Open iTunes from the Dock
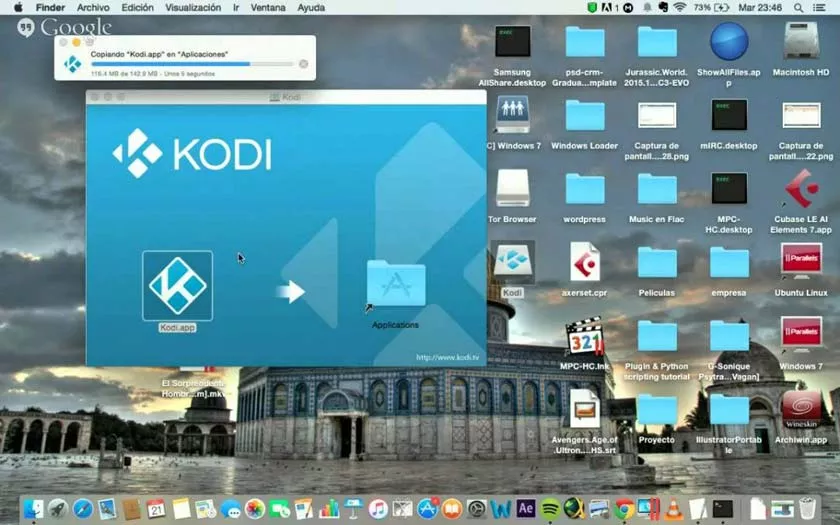This screenshot has height=525, width=840. click(378, 508)
